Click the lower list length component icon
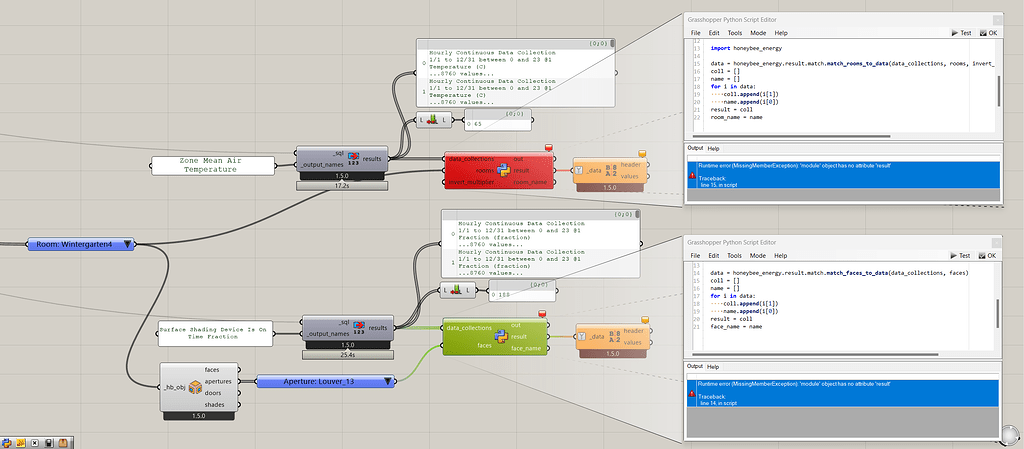The width and height of the screenshot is (1024, 449). tap(459, 290)
